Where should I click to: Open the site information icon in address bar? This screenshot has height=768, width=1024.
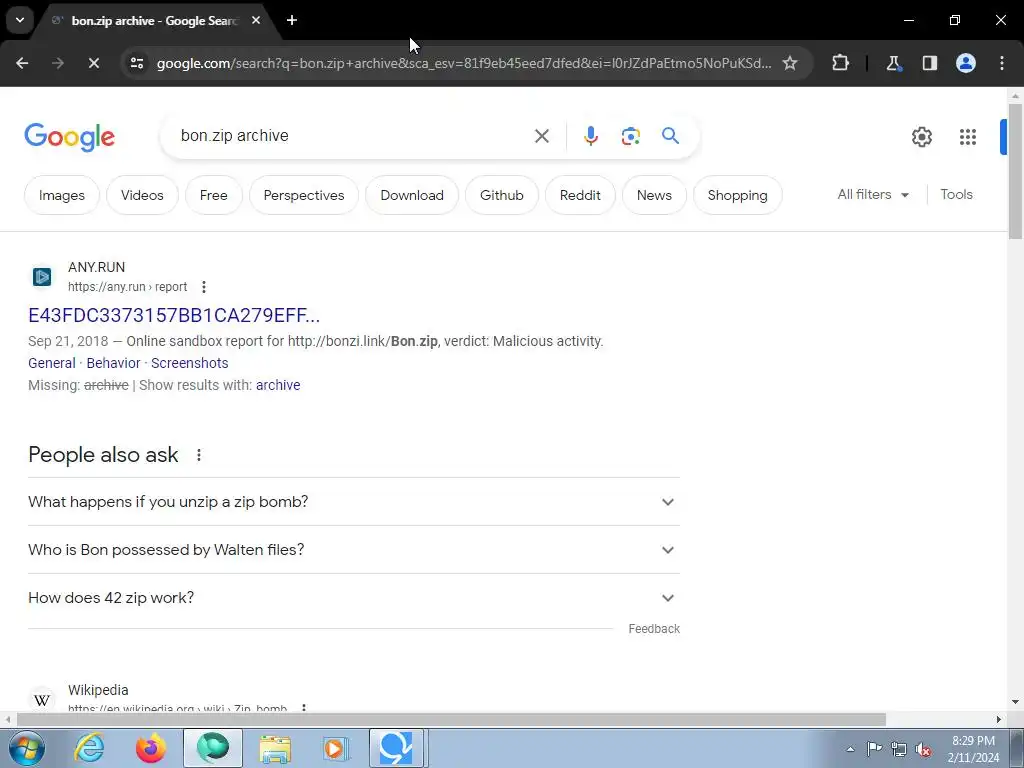click(136, 63)
